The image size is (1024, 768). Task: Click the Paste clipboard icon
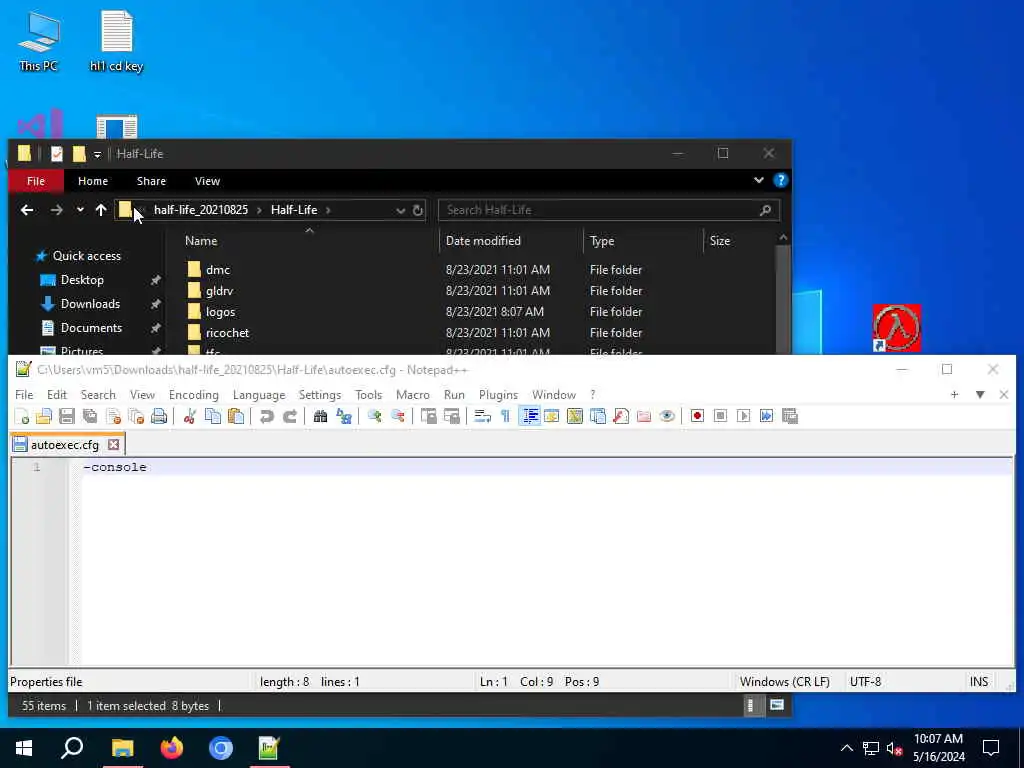tap(236, 416)
